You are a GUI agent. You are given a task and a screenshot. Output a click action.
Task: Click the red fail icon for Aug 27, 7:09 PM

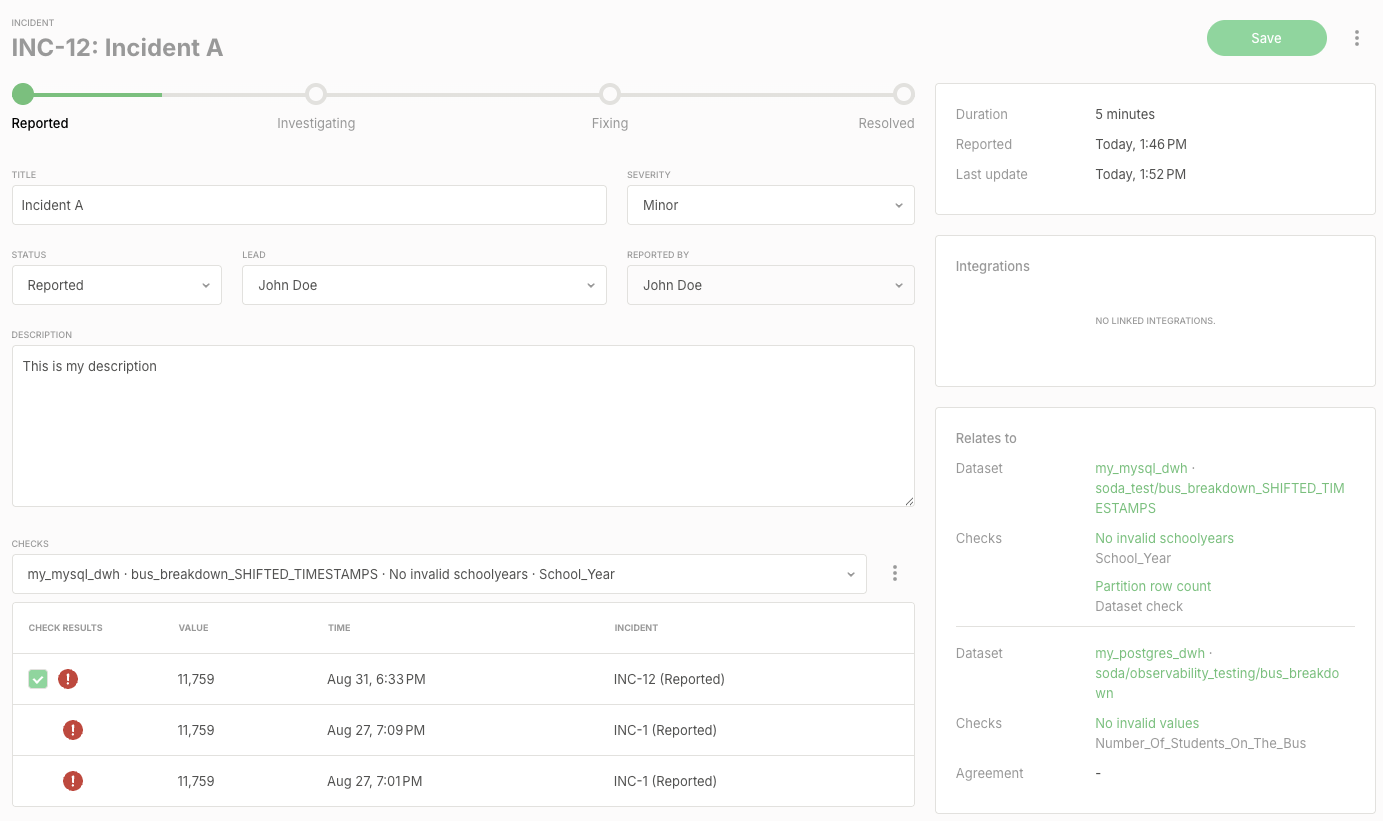click(x=73, y=730)
